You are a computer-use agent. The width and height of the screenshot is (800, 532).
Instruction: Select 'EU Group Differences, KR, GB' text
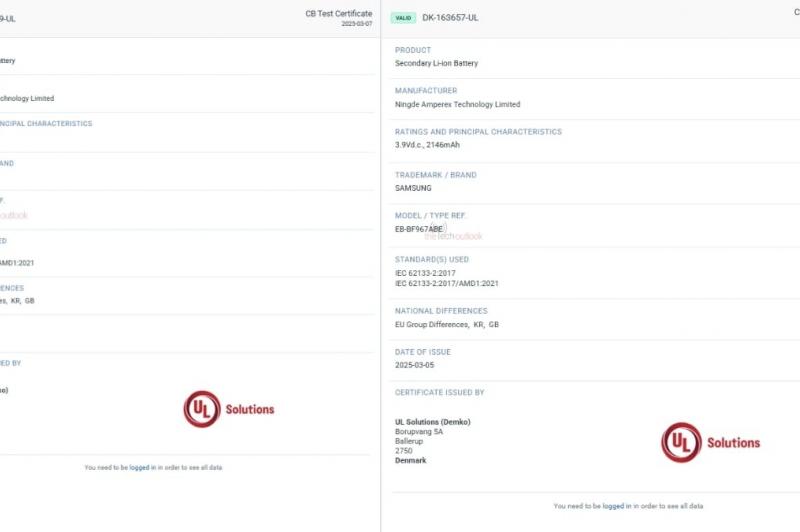[447, 324]
